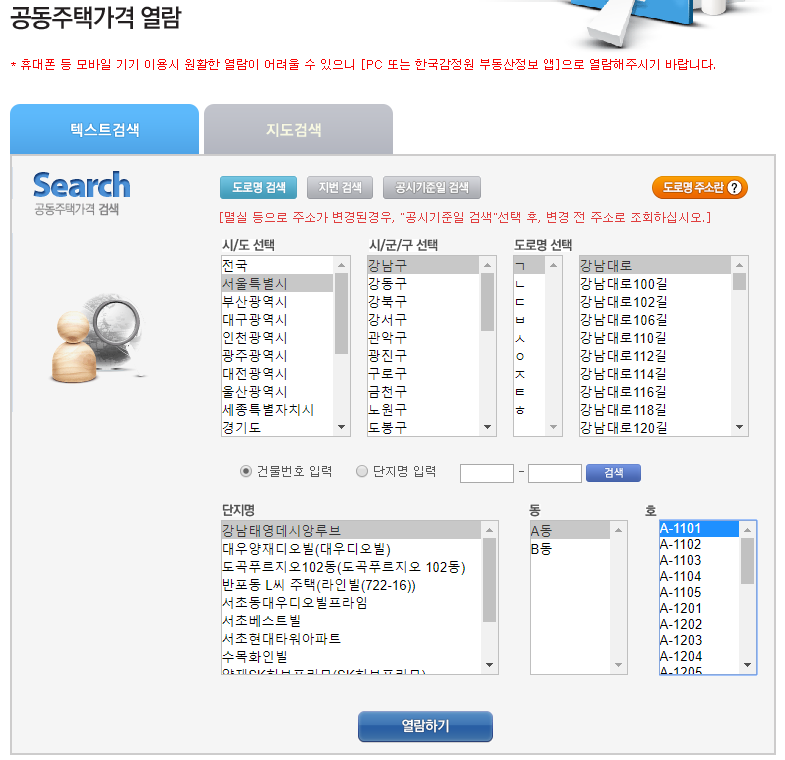Image resolution: width=785 pixels, height=760 pixels.
Task: Select the ㅎ consonant in the road name index
Action: [x=529, y=410]
